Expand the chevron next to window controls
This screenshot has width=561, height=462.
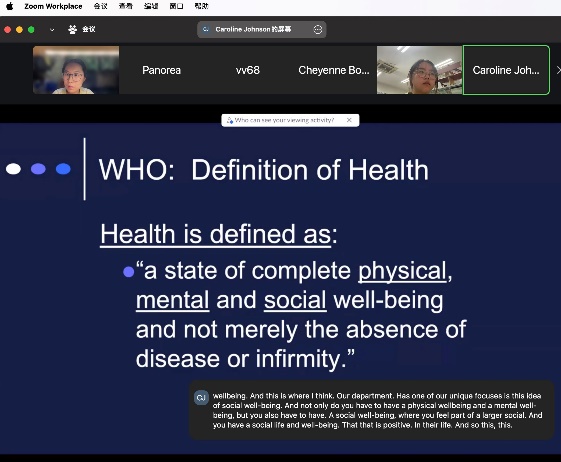(52, 30)
